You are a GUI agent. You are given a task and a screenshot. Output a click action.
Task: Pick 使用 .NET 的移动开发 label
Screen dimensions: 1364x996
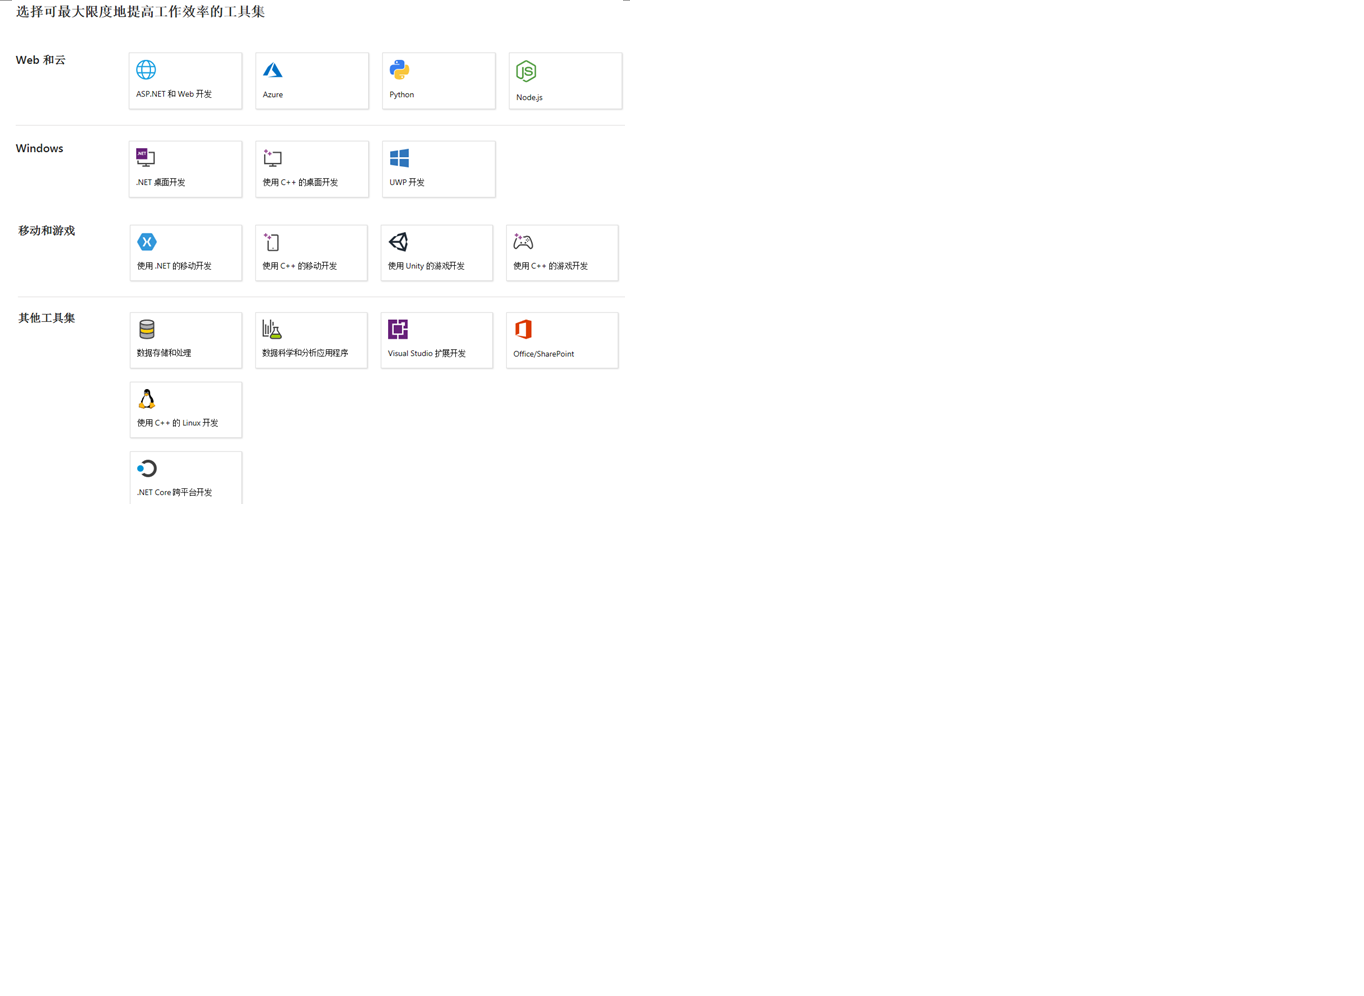click(174, 266)
